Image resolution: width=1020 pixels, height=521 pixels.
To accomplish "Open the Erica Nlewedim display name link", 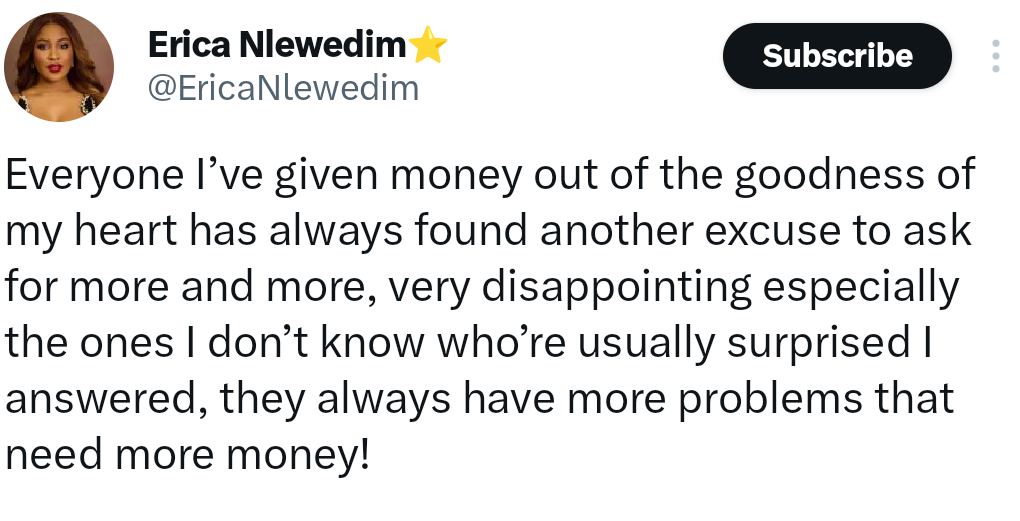I will tap(277, 45).
